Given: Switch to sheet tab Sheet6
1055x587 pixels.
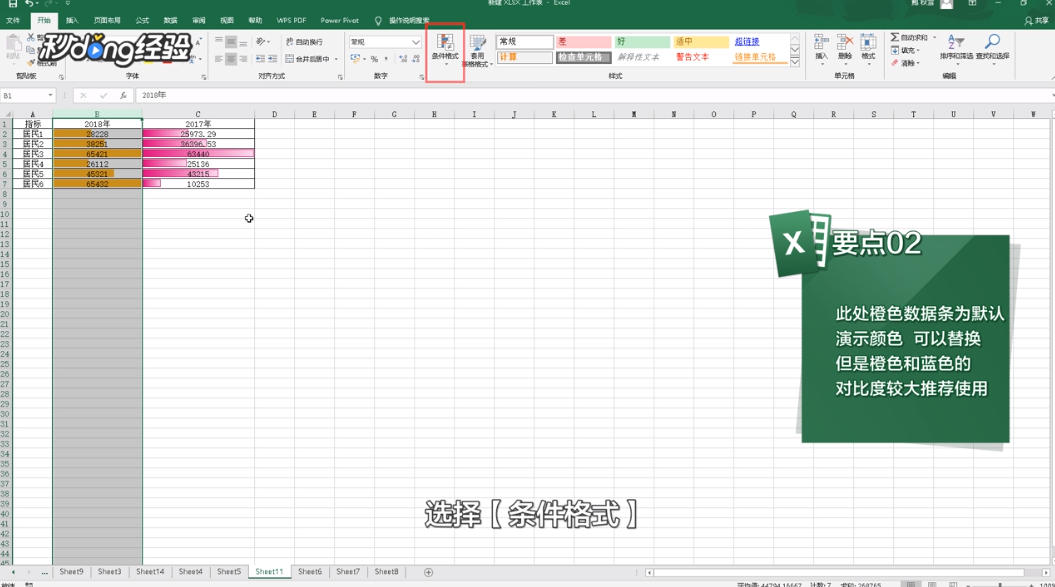Looking at the screenshot, I should [310, 572].
